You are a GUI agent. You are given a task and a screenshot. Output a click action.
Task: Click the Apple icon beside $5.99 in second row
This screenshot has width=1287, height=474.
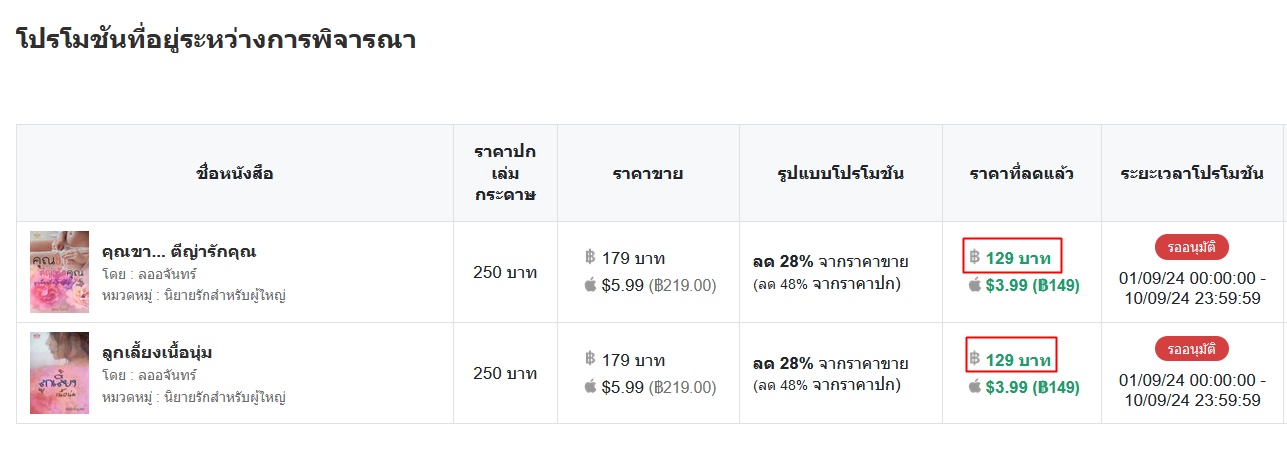590,386
